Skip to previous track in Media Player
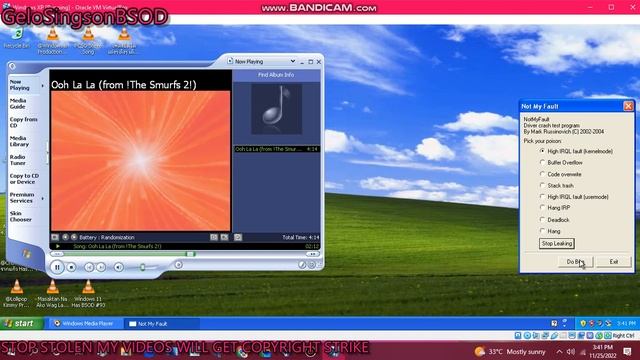This screenshot has height=360, width=640. click(x=89, y=267)
